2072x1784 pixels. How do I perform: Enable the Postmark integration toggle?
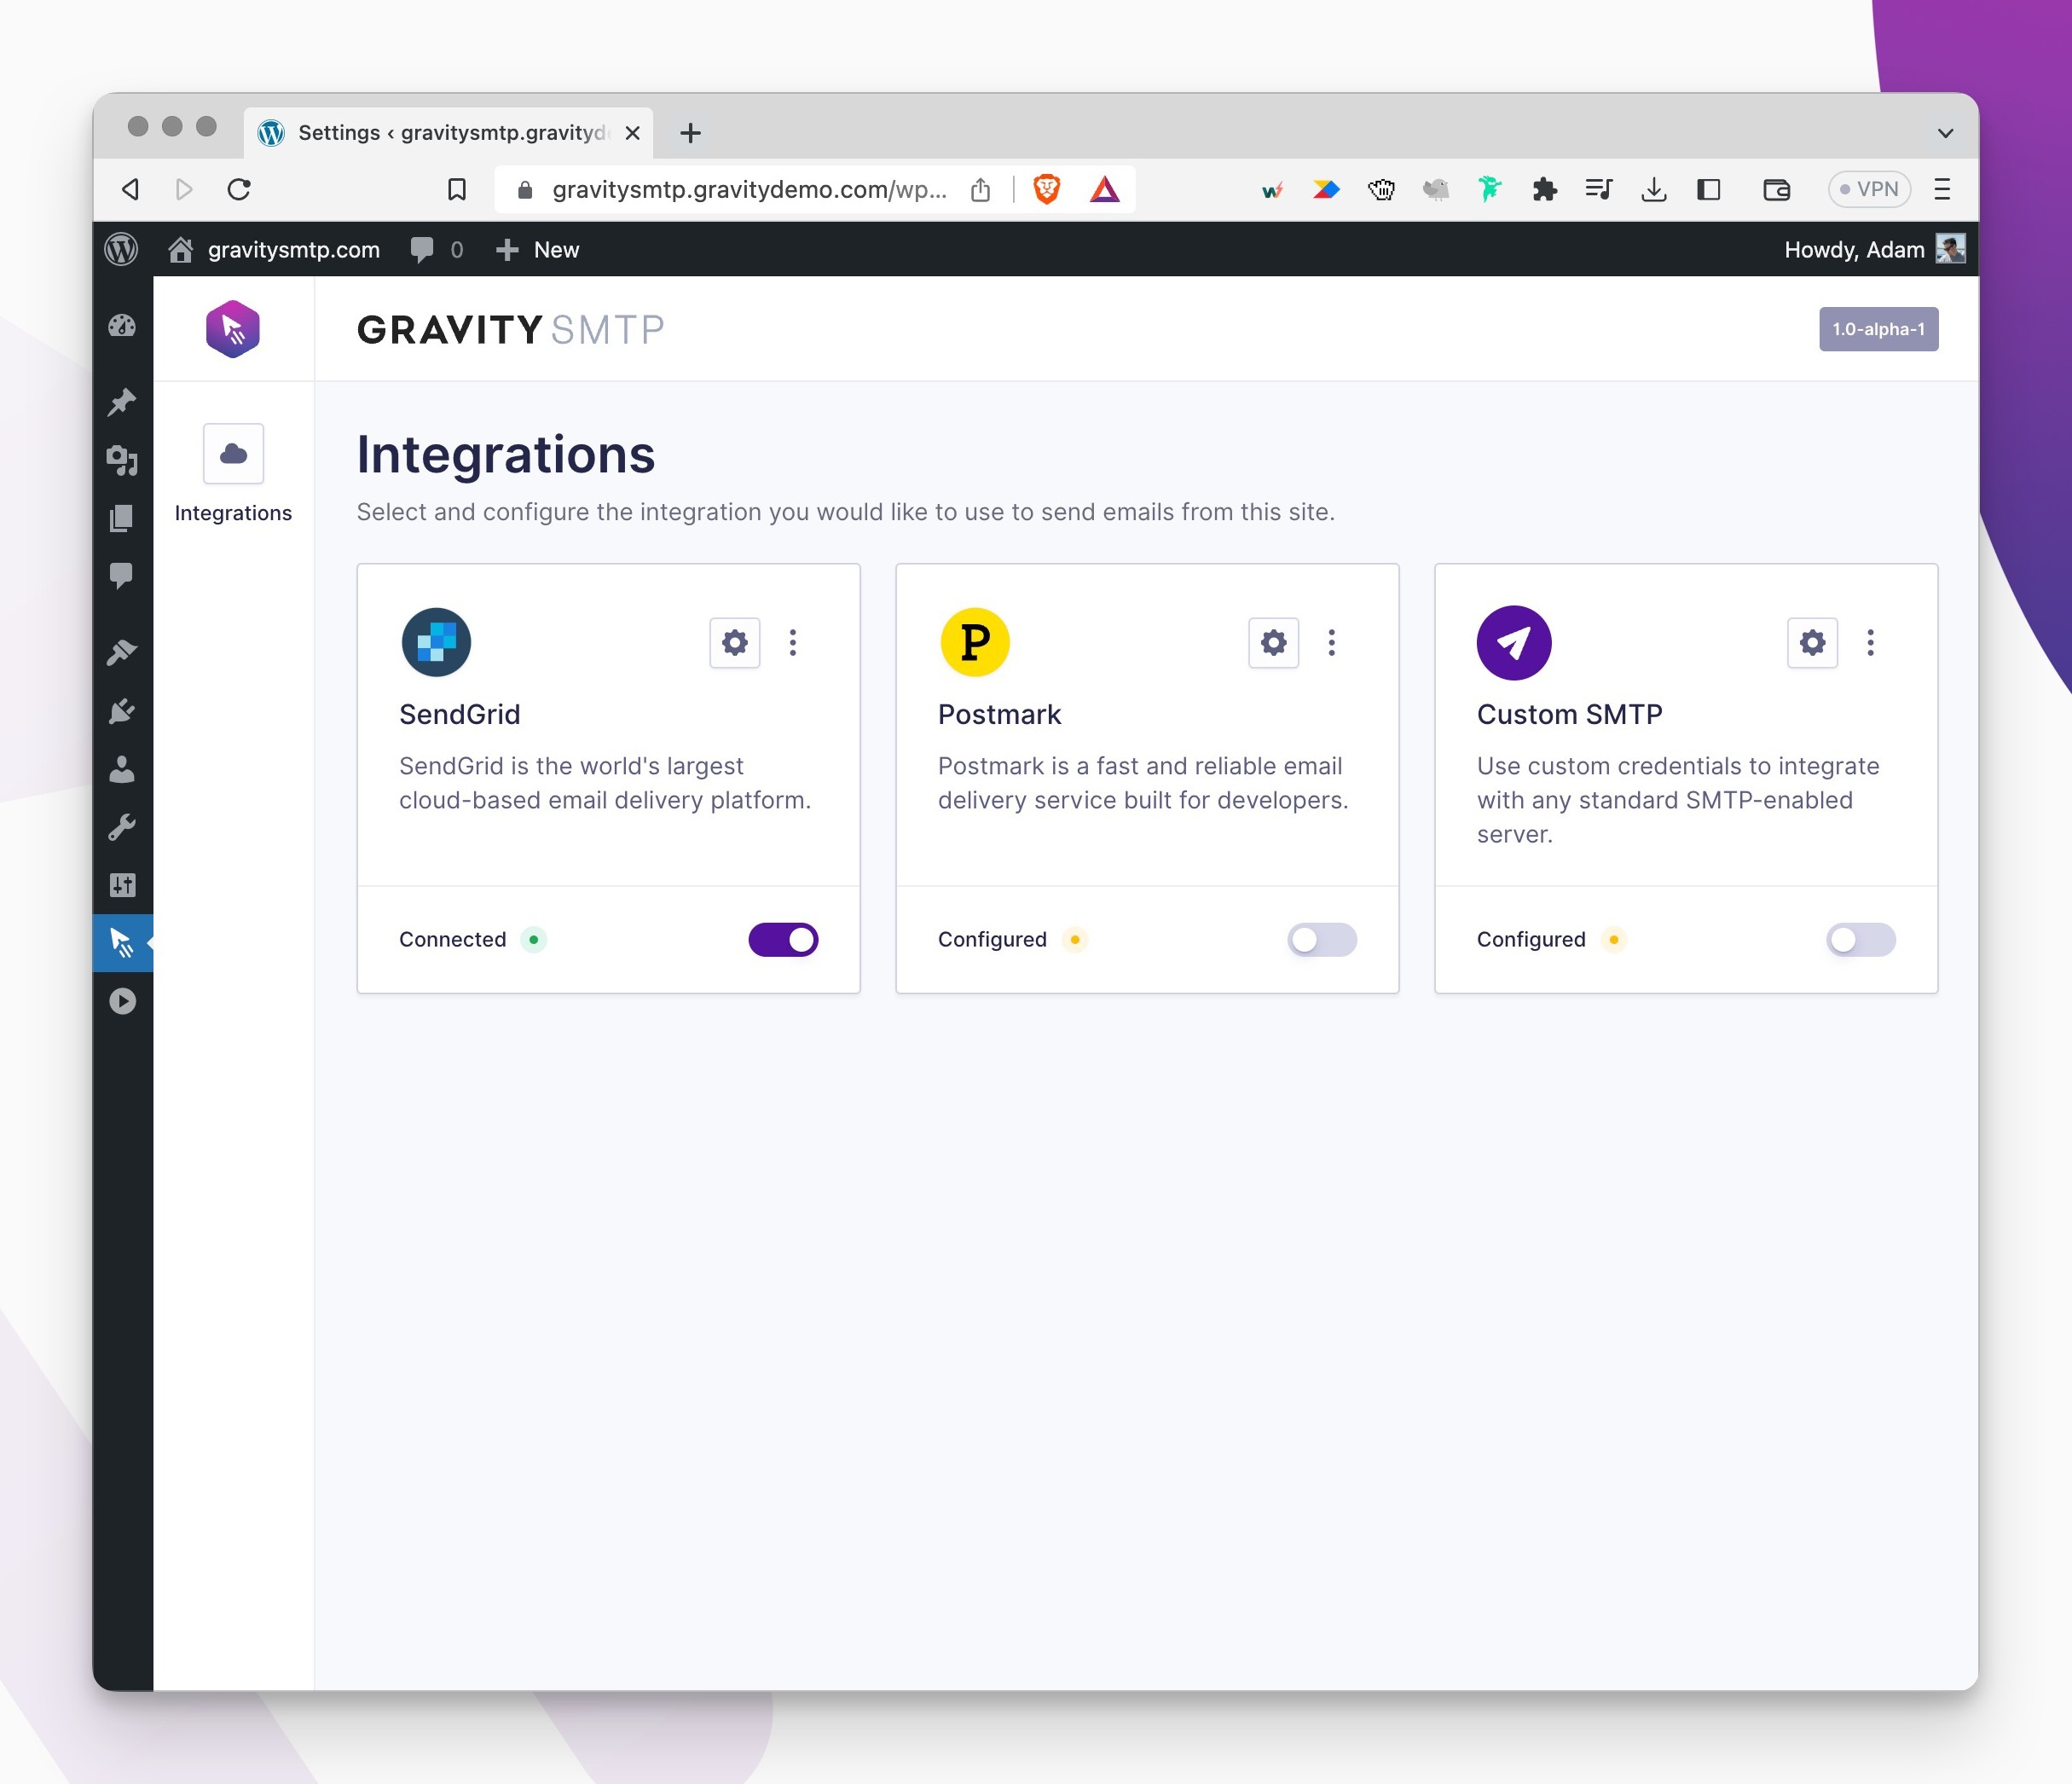[x=1322, y=939]
